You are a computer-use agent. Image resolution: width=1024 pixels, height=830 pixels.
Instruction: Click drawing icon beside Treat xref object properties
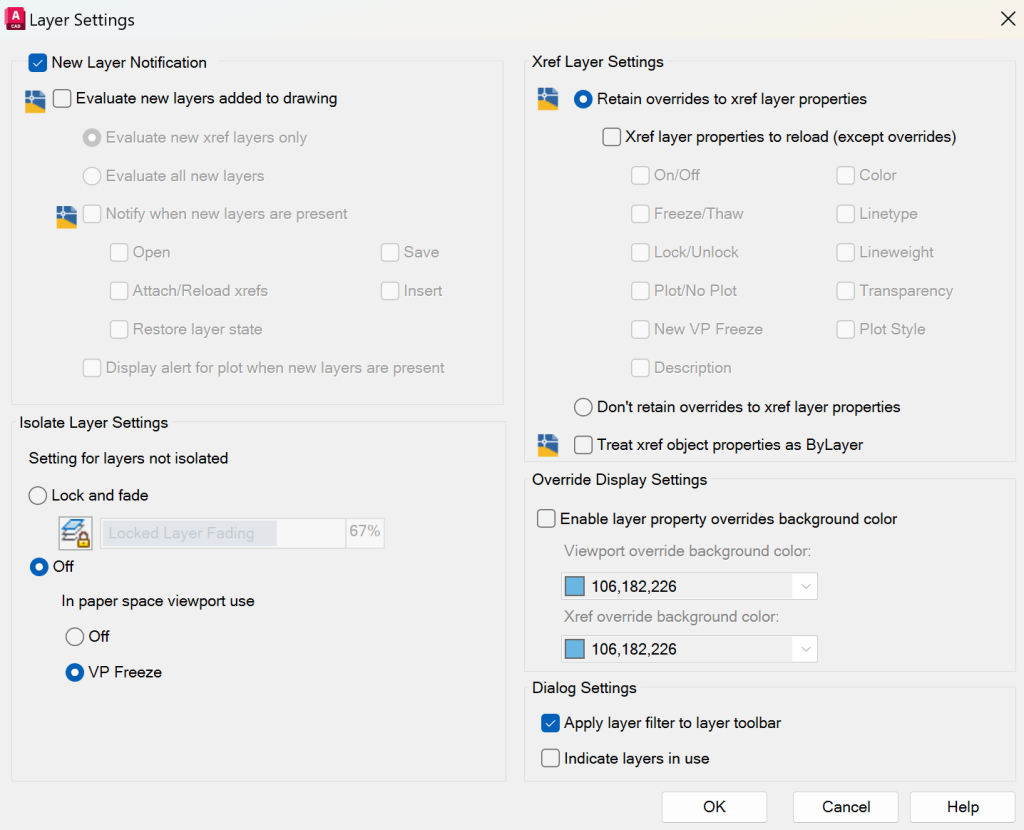547,445
